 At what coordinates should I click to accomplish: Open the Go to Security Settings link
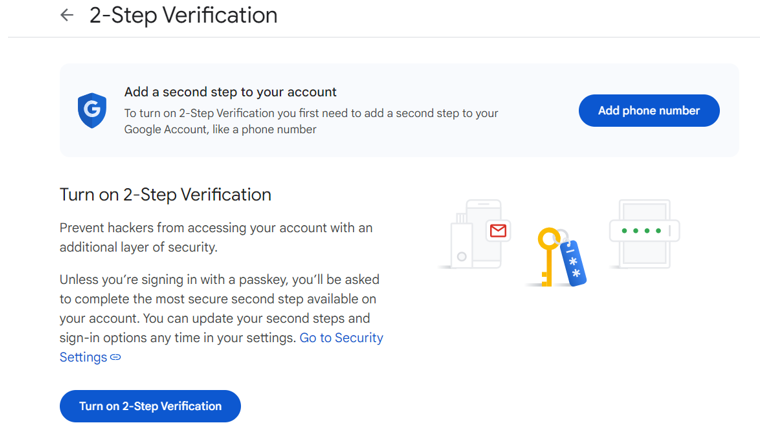point(222,347)
